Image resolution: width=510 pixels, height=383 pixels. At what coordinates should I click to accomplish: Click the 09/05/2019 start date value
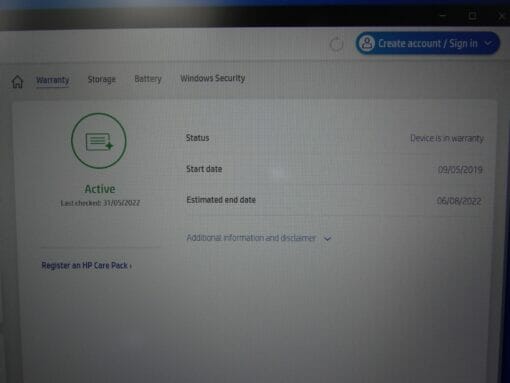click(460, 170)
